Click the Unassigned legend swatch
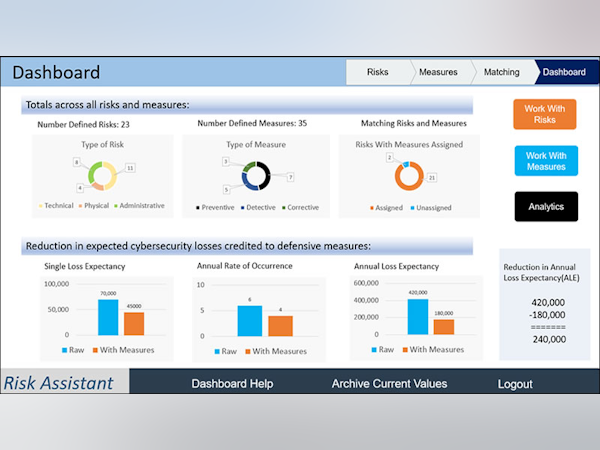Image resolution: width=600 pixels, height=450 pixels. click(x=412, y=208)
